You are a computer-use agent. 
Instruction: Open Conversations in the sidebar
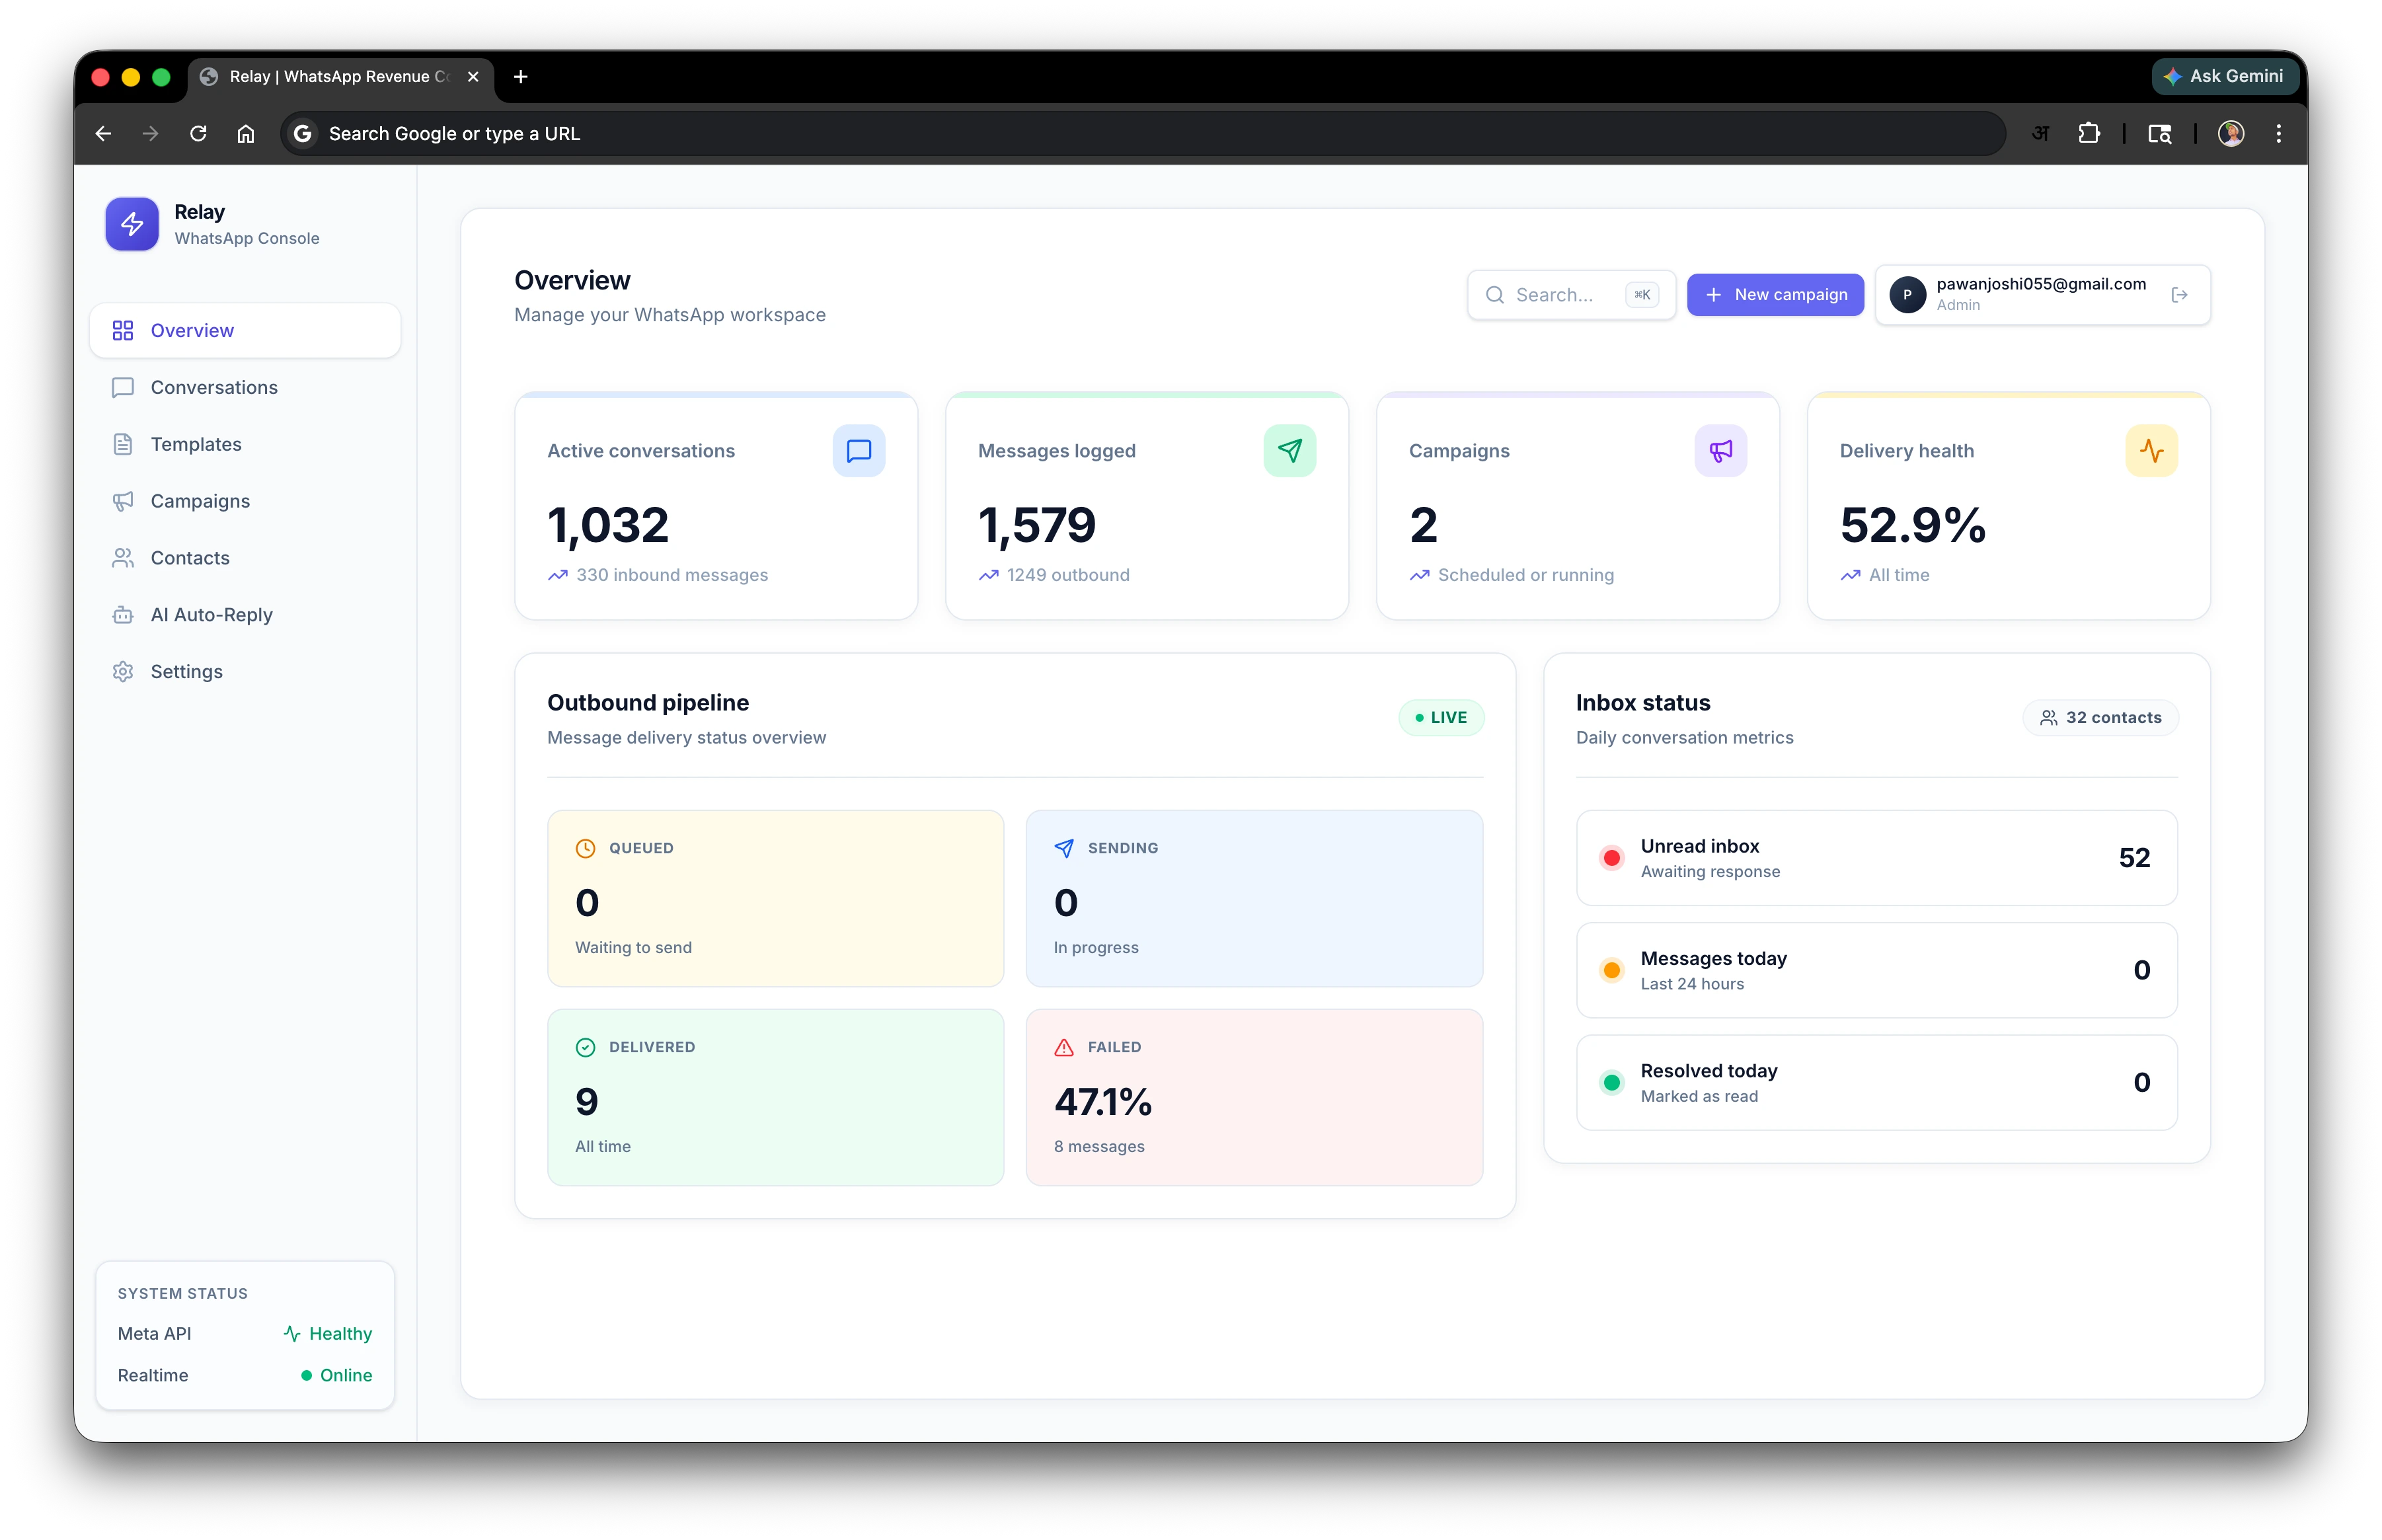214,387
